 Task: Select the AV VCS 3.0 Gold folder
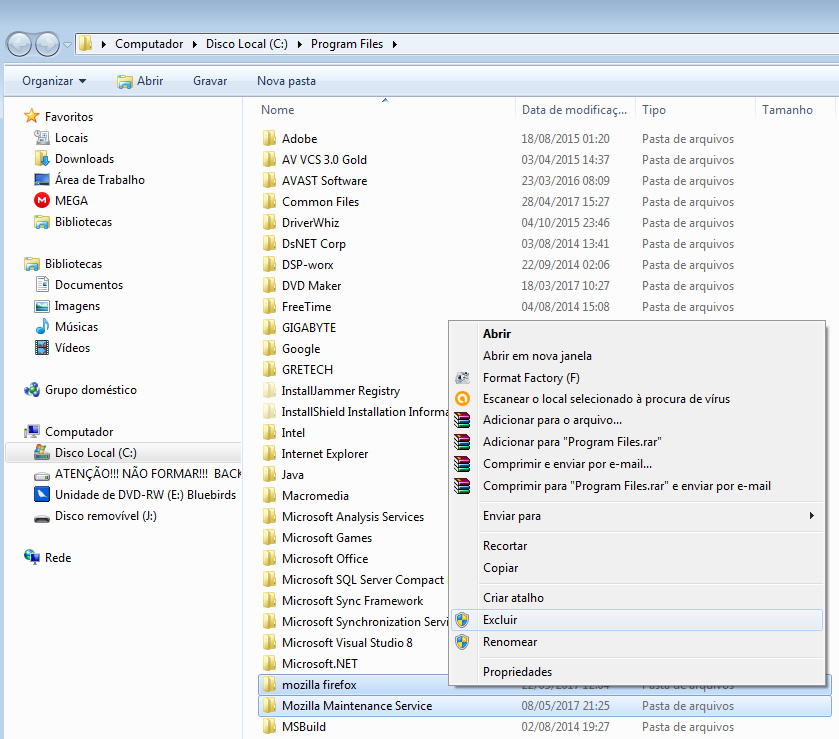click(x=324, y=159)
